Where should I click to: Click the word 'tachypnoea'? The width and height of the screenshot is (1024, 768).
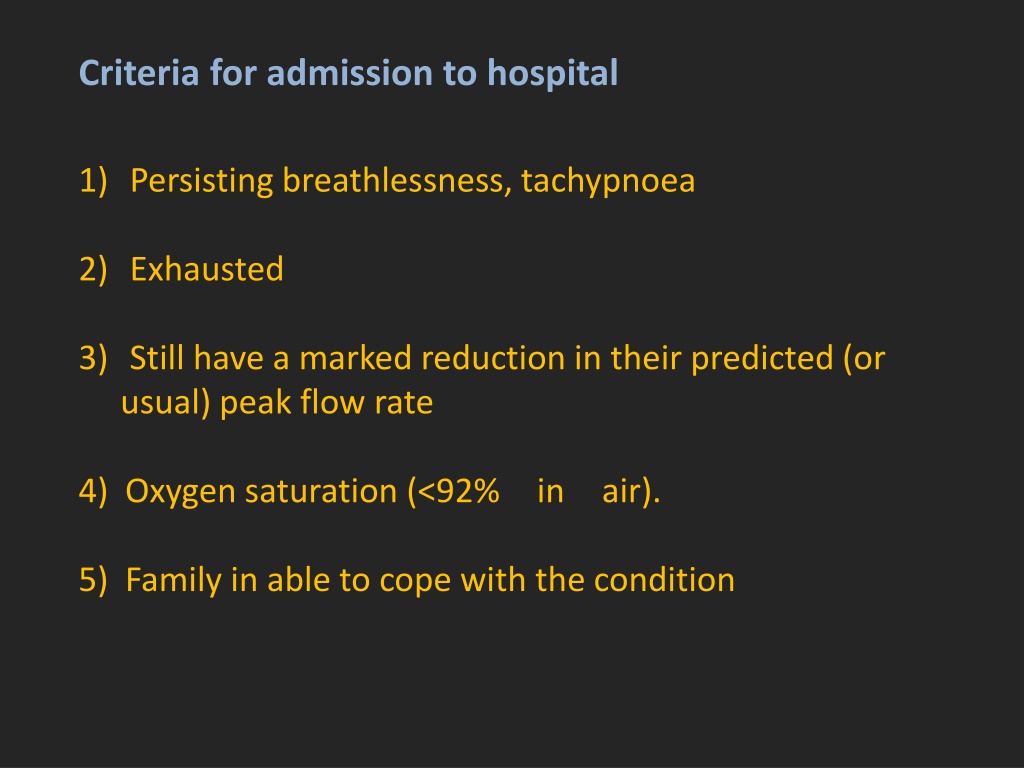608,182
